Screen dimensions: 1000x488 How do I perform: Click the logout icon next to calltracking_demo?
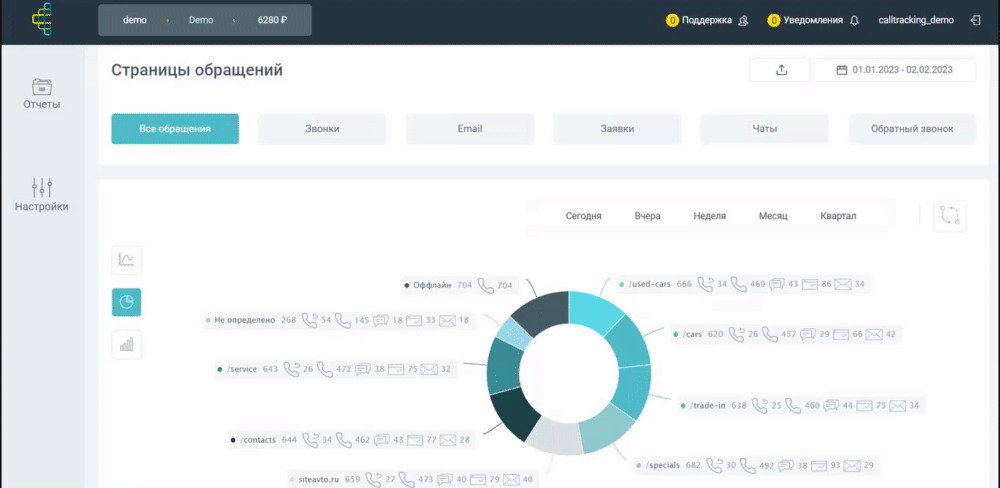click(975, 20)
